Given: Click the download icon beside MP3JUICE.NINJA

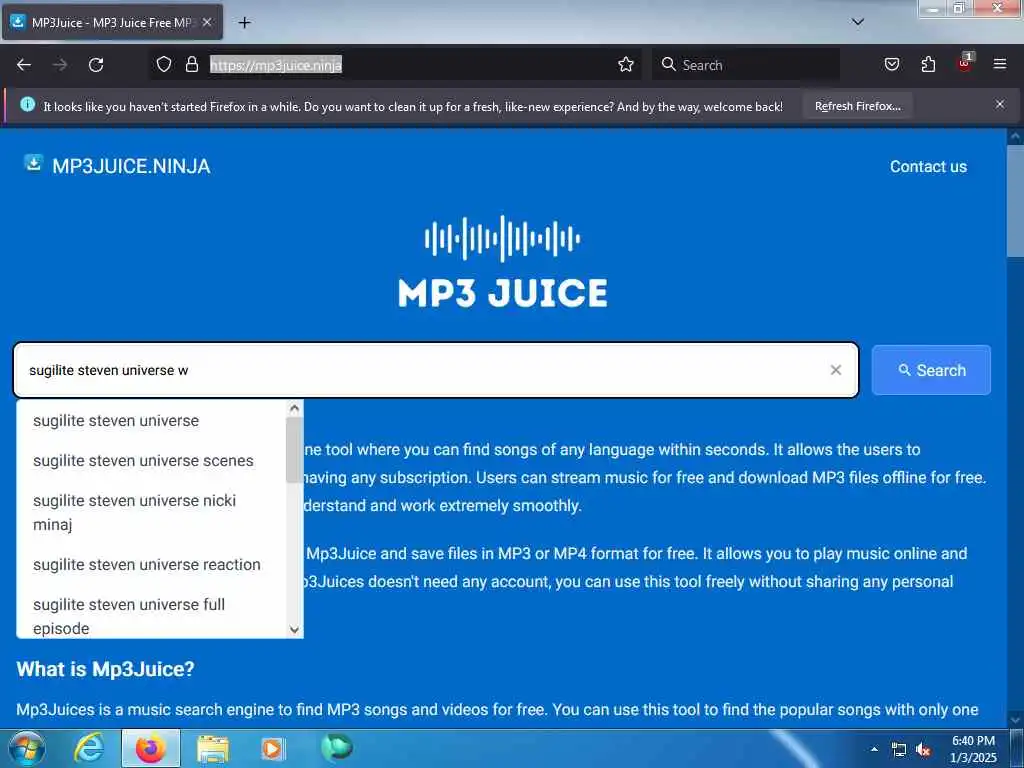Looking at the screenshot, I should pyautogui.click(x=33, y=163).
